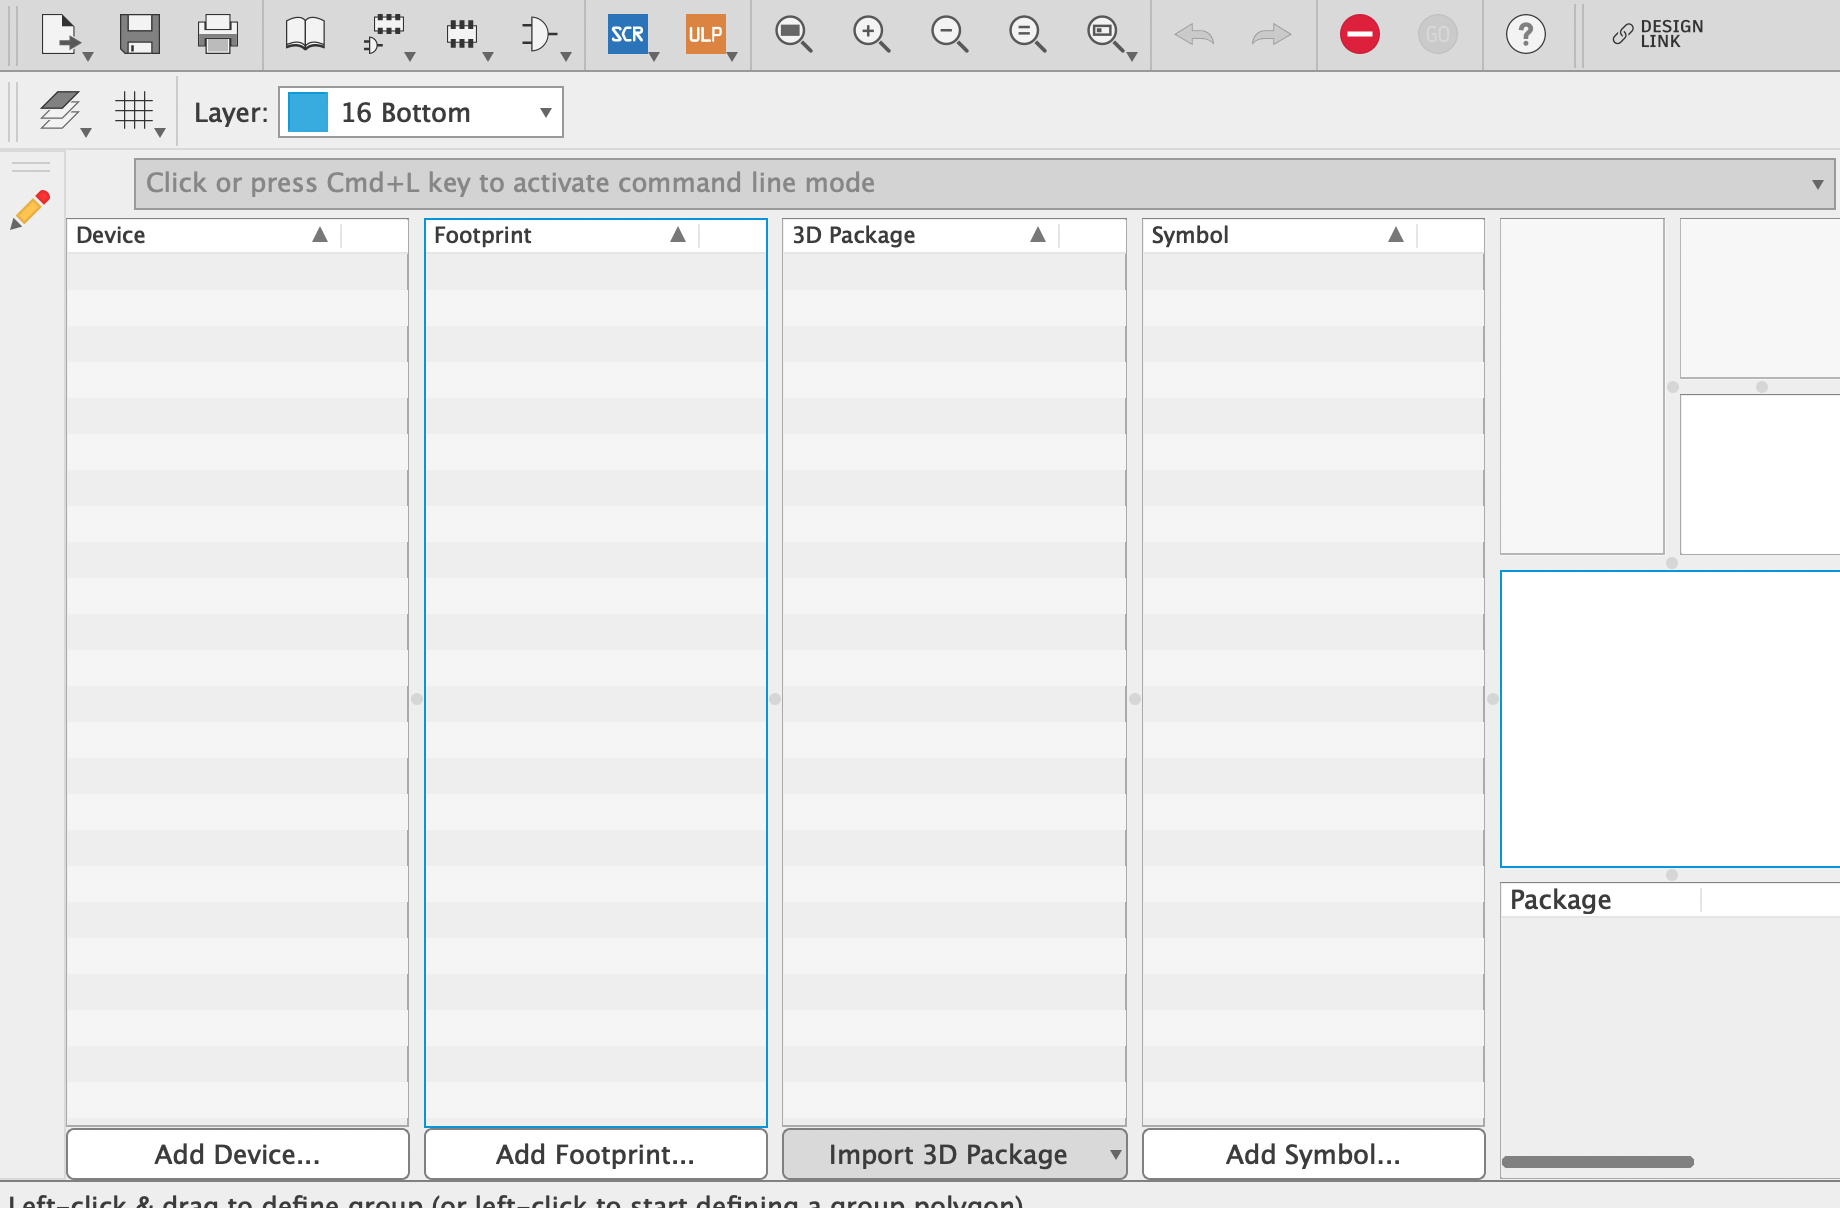Expand the dropdown arrow beside the symbol gate icon
This screenshot has height=1208, width=1840.
(x=566, y=56)
